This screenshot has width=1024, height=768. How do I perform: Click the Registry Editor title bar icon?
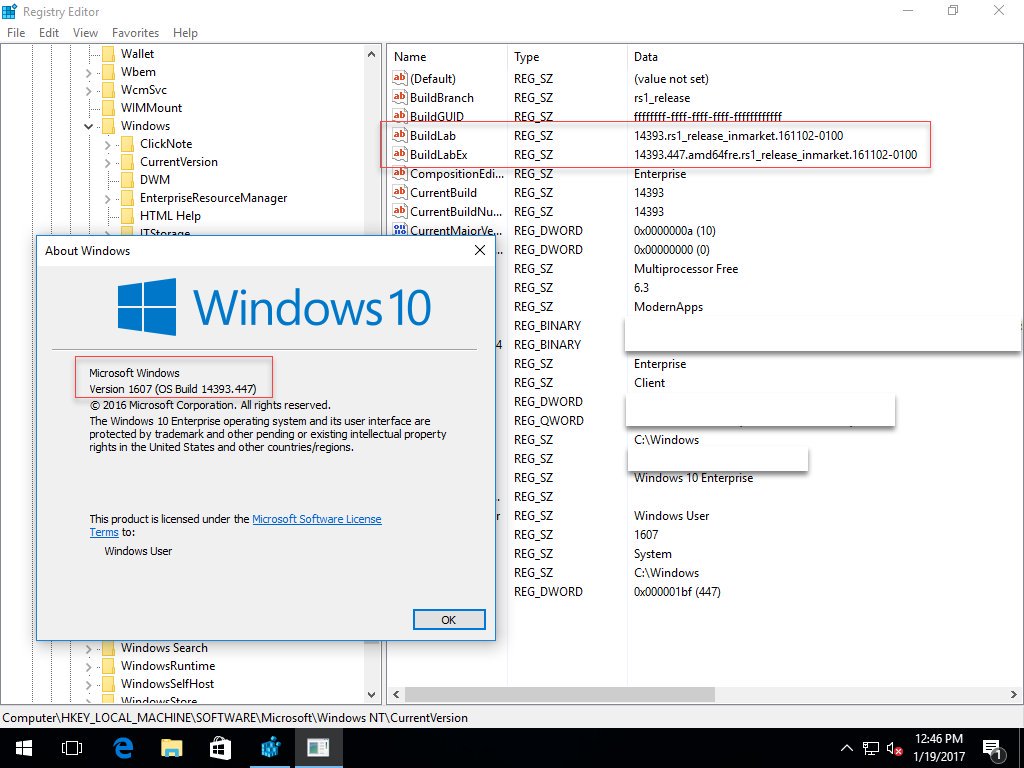[x=9, y=11]
